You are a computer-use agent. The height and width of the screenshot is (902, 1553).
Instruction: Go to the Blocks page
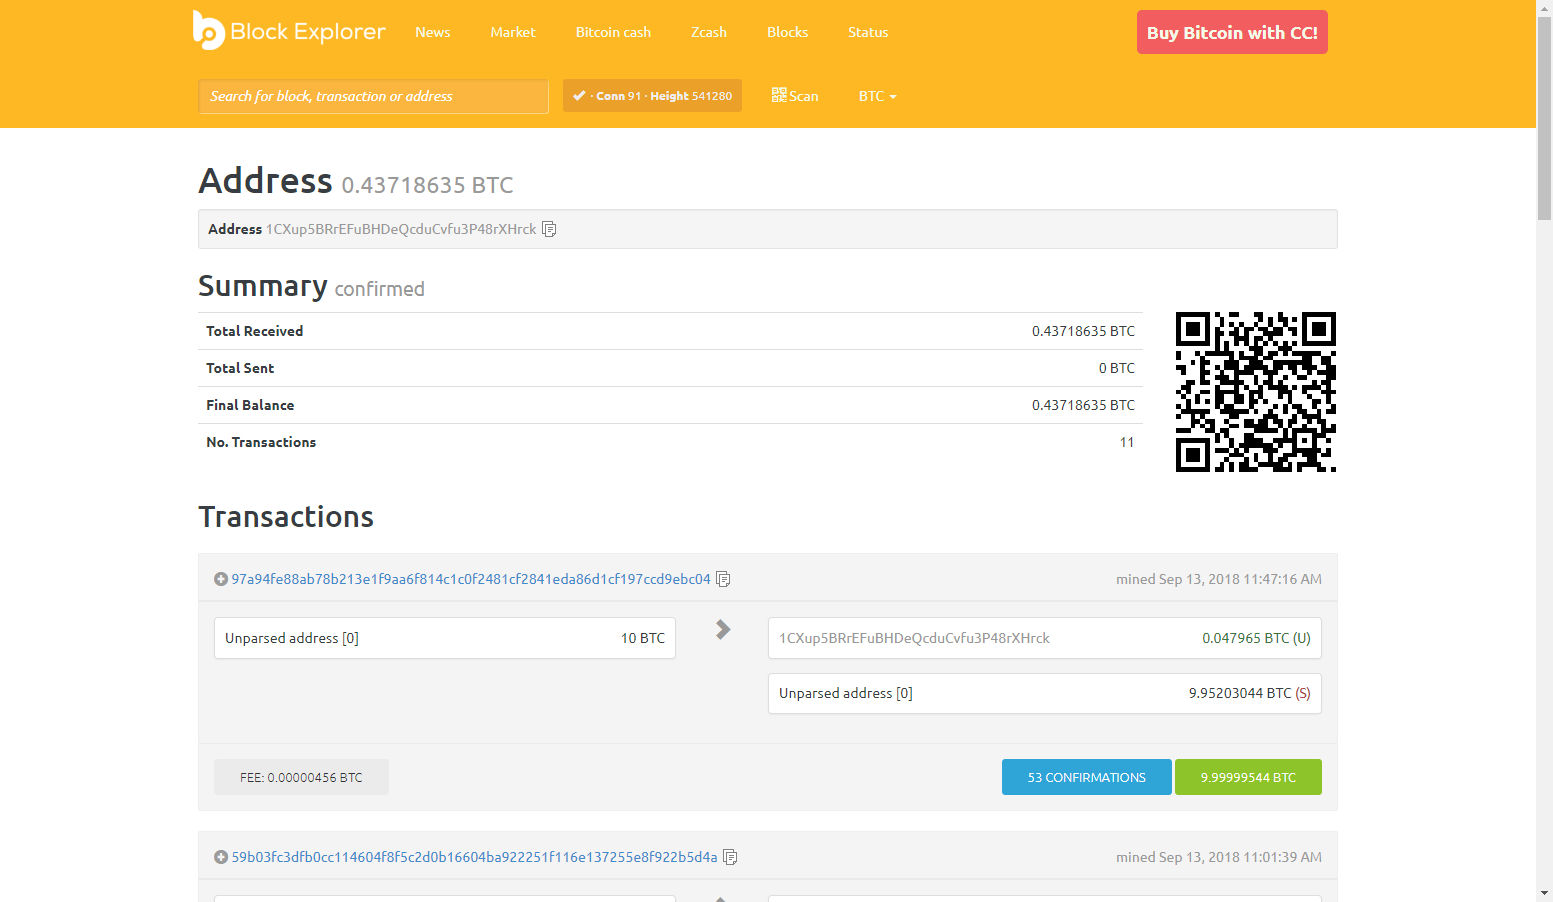click(x=787, y=32)
